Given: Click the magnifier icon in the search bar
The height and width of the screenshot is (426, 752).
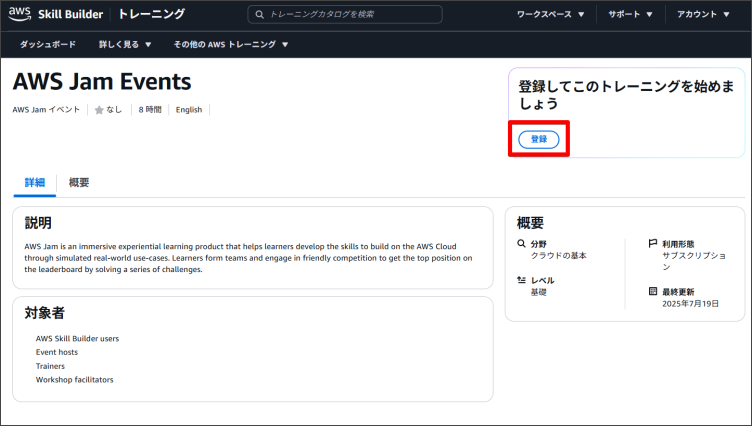Looking at the screenshot, I should (x=260, y=15).
